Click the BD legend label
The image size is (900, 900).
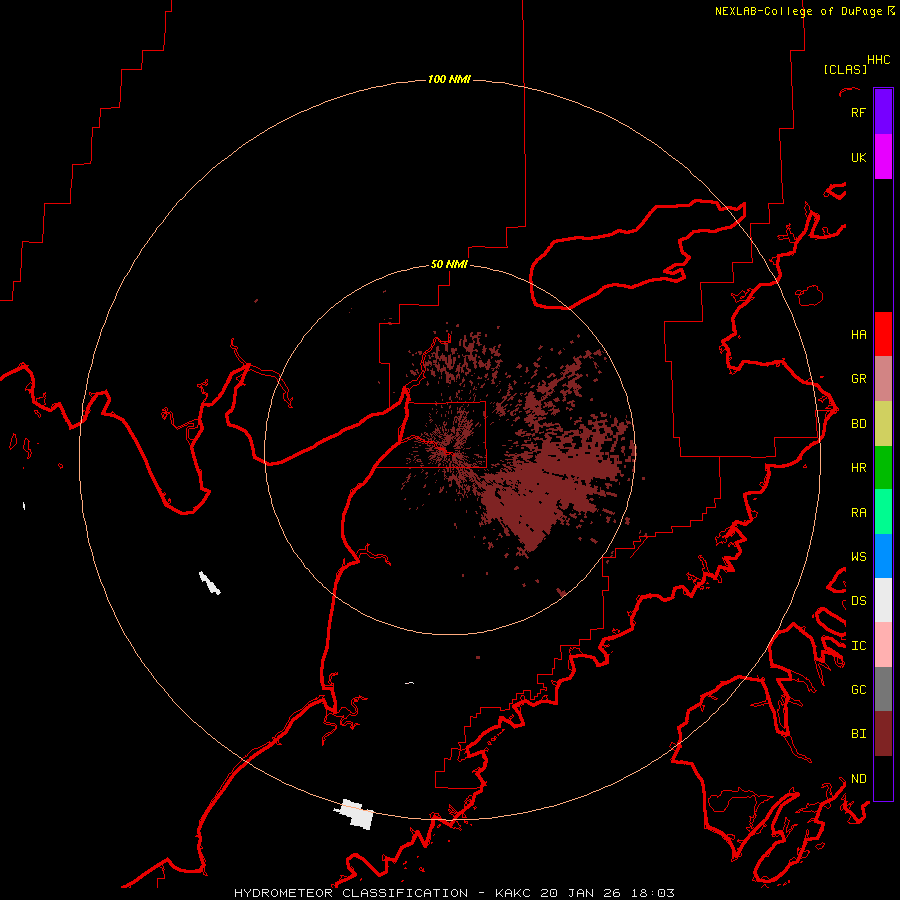[858, 424]
